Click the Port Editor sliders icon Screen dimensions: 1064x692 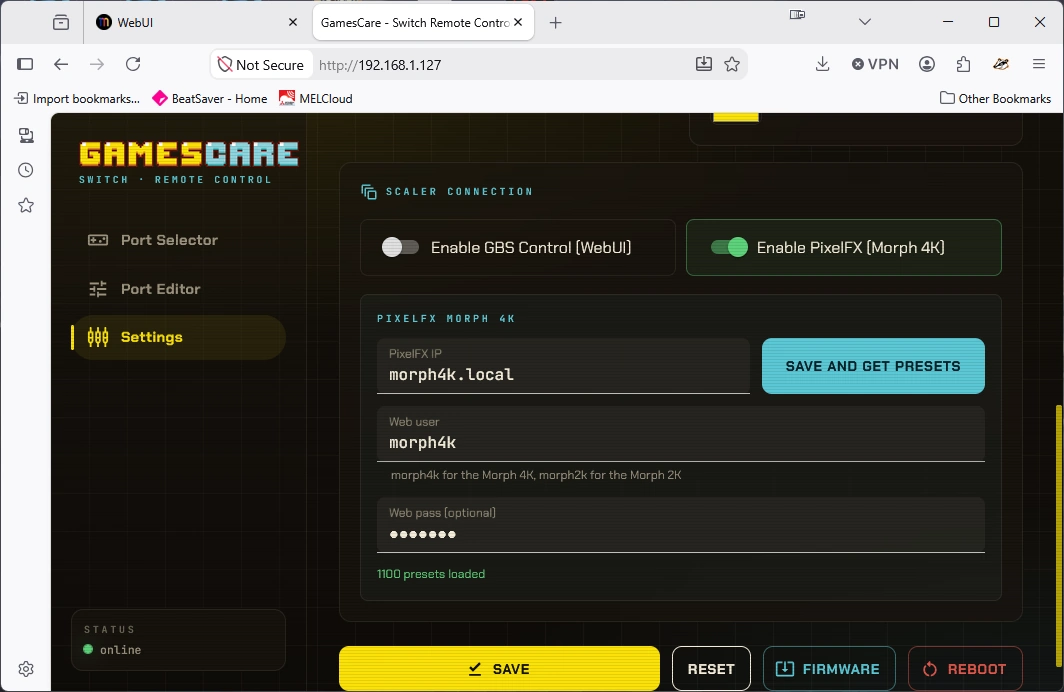(98, 289)
